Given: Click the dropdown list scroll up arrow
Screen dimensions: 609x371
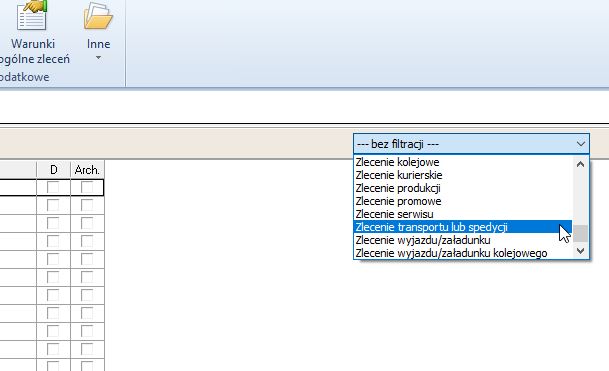Looking at the screenshot, I should tap(580, 164).
